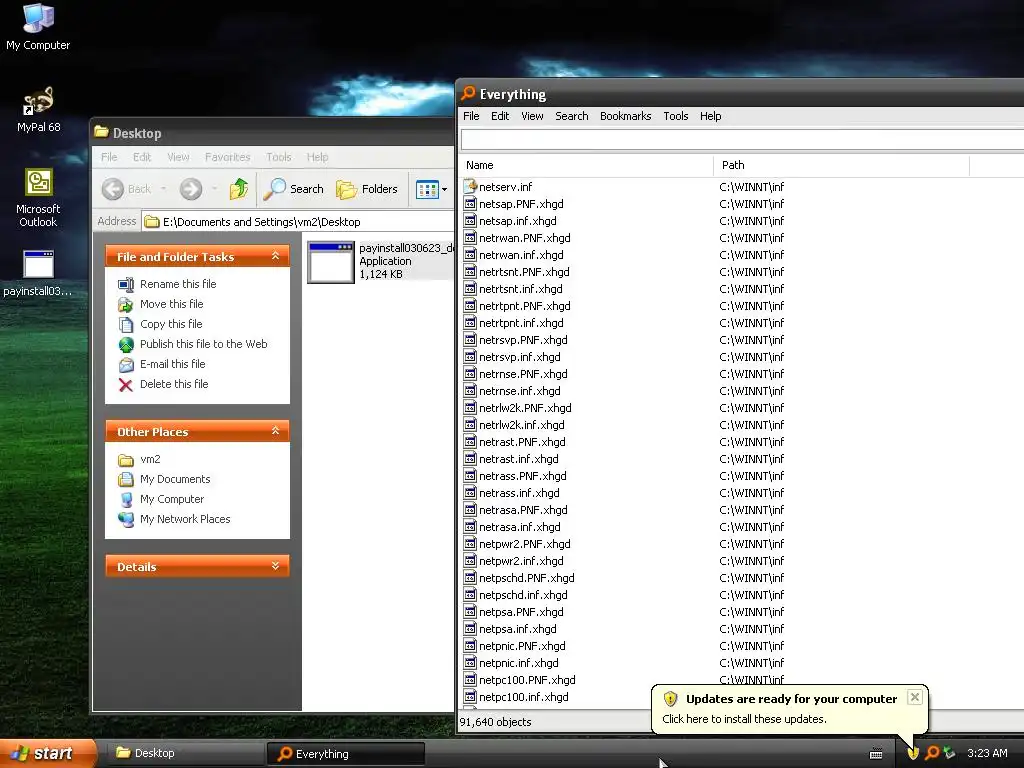Select netpc100.inf.xhgd row text
Viewport: 1024px width, 768px height.
pos(524,697)
